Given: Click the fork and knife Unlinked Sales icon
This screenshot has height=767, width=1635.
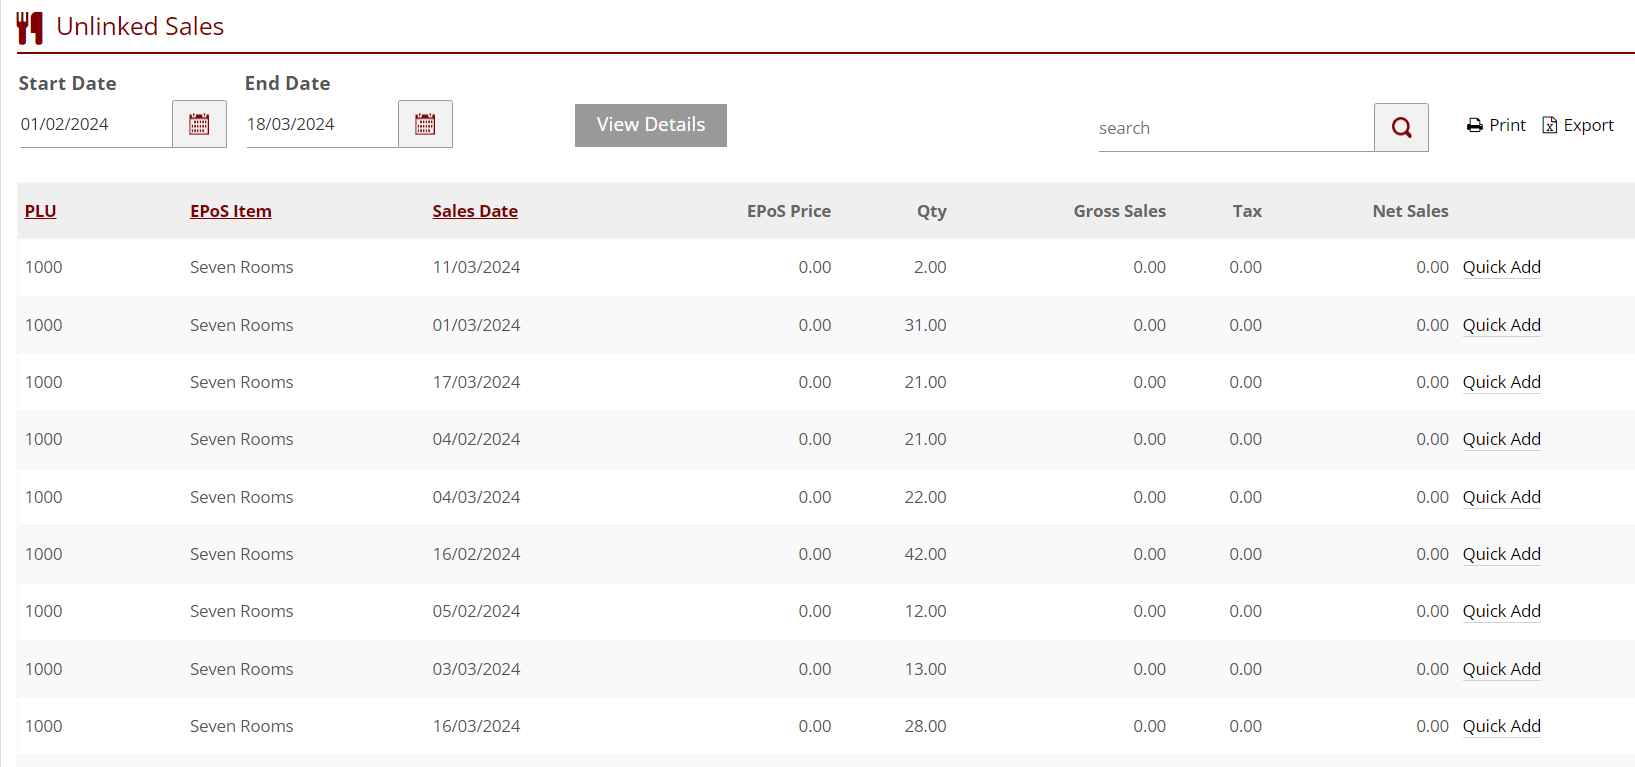Looking at the screenshot, I should pos(30,27).
